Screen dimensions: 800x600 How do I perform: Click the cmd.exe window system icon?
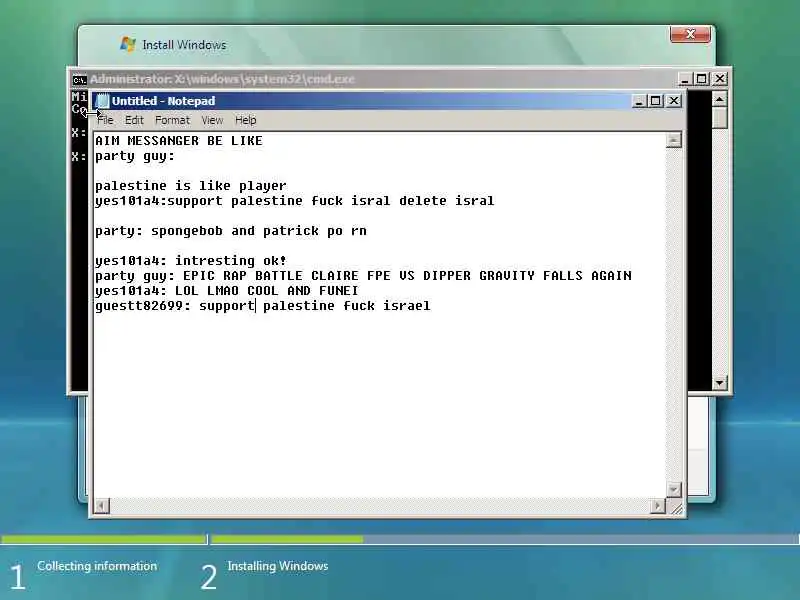pos(80,80)
